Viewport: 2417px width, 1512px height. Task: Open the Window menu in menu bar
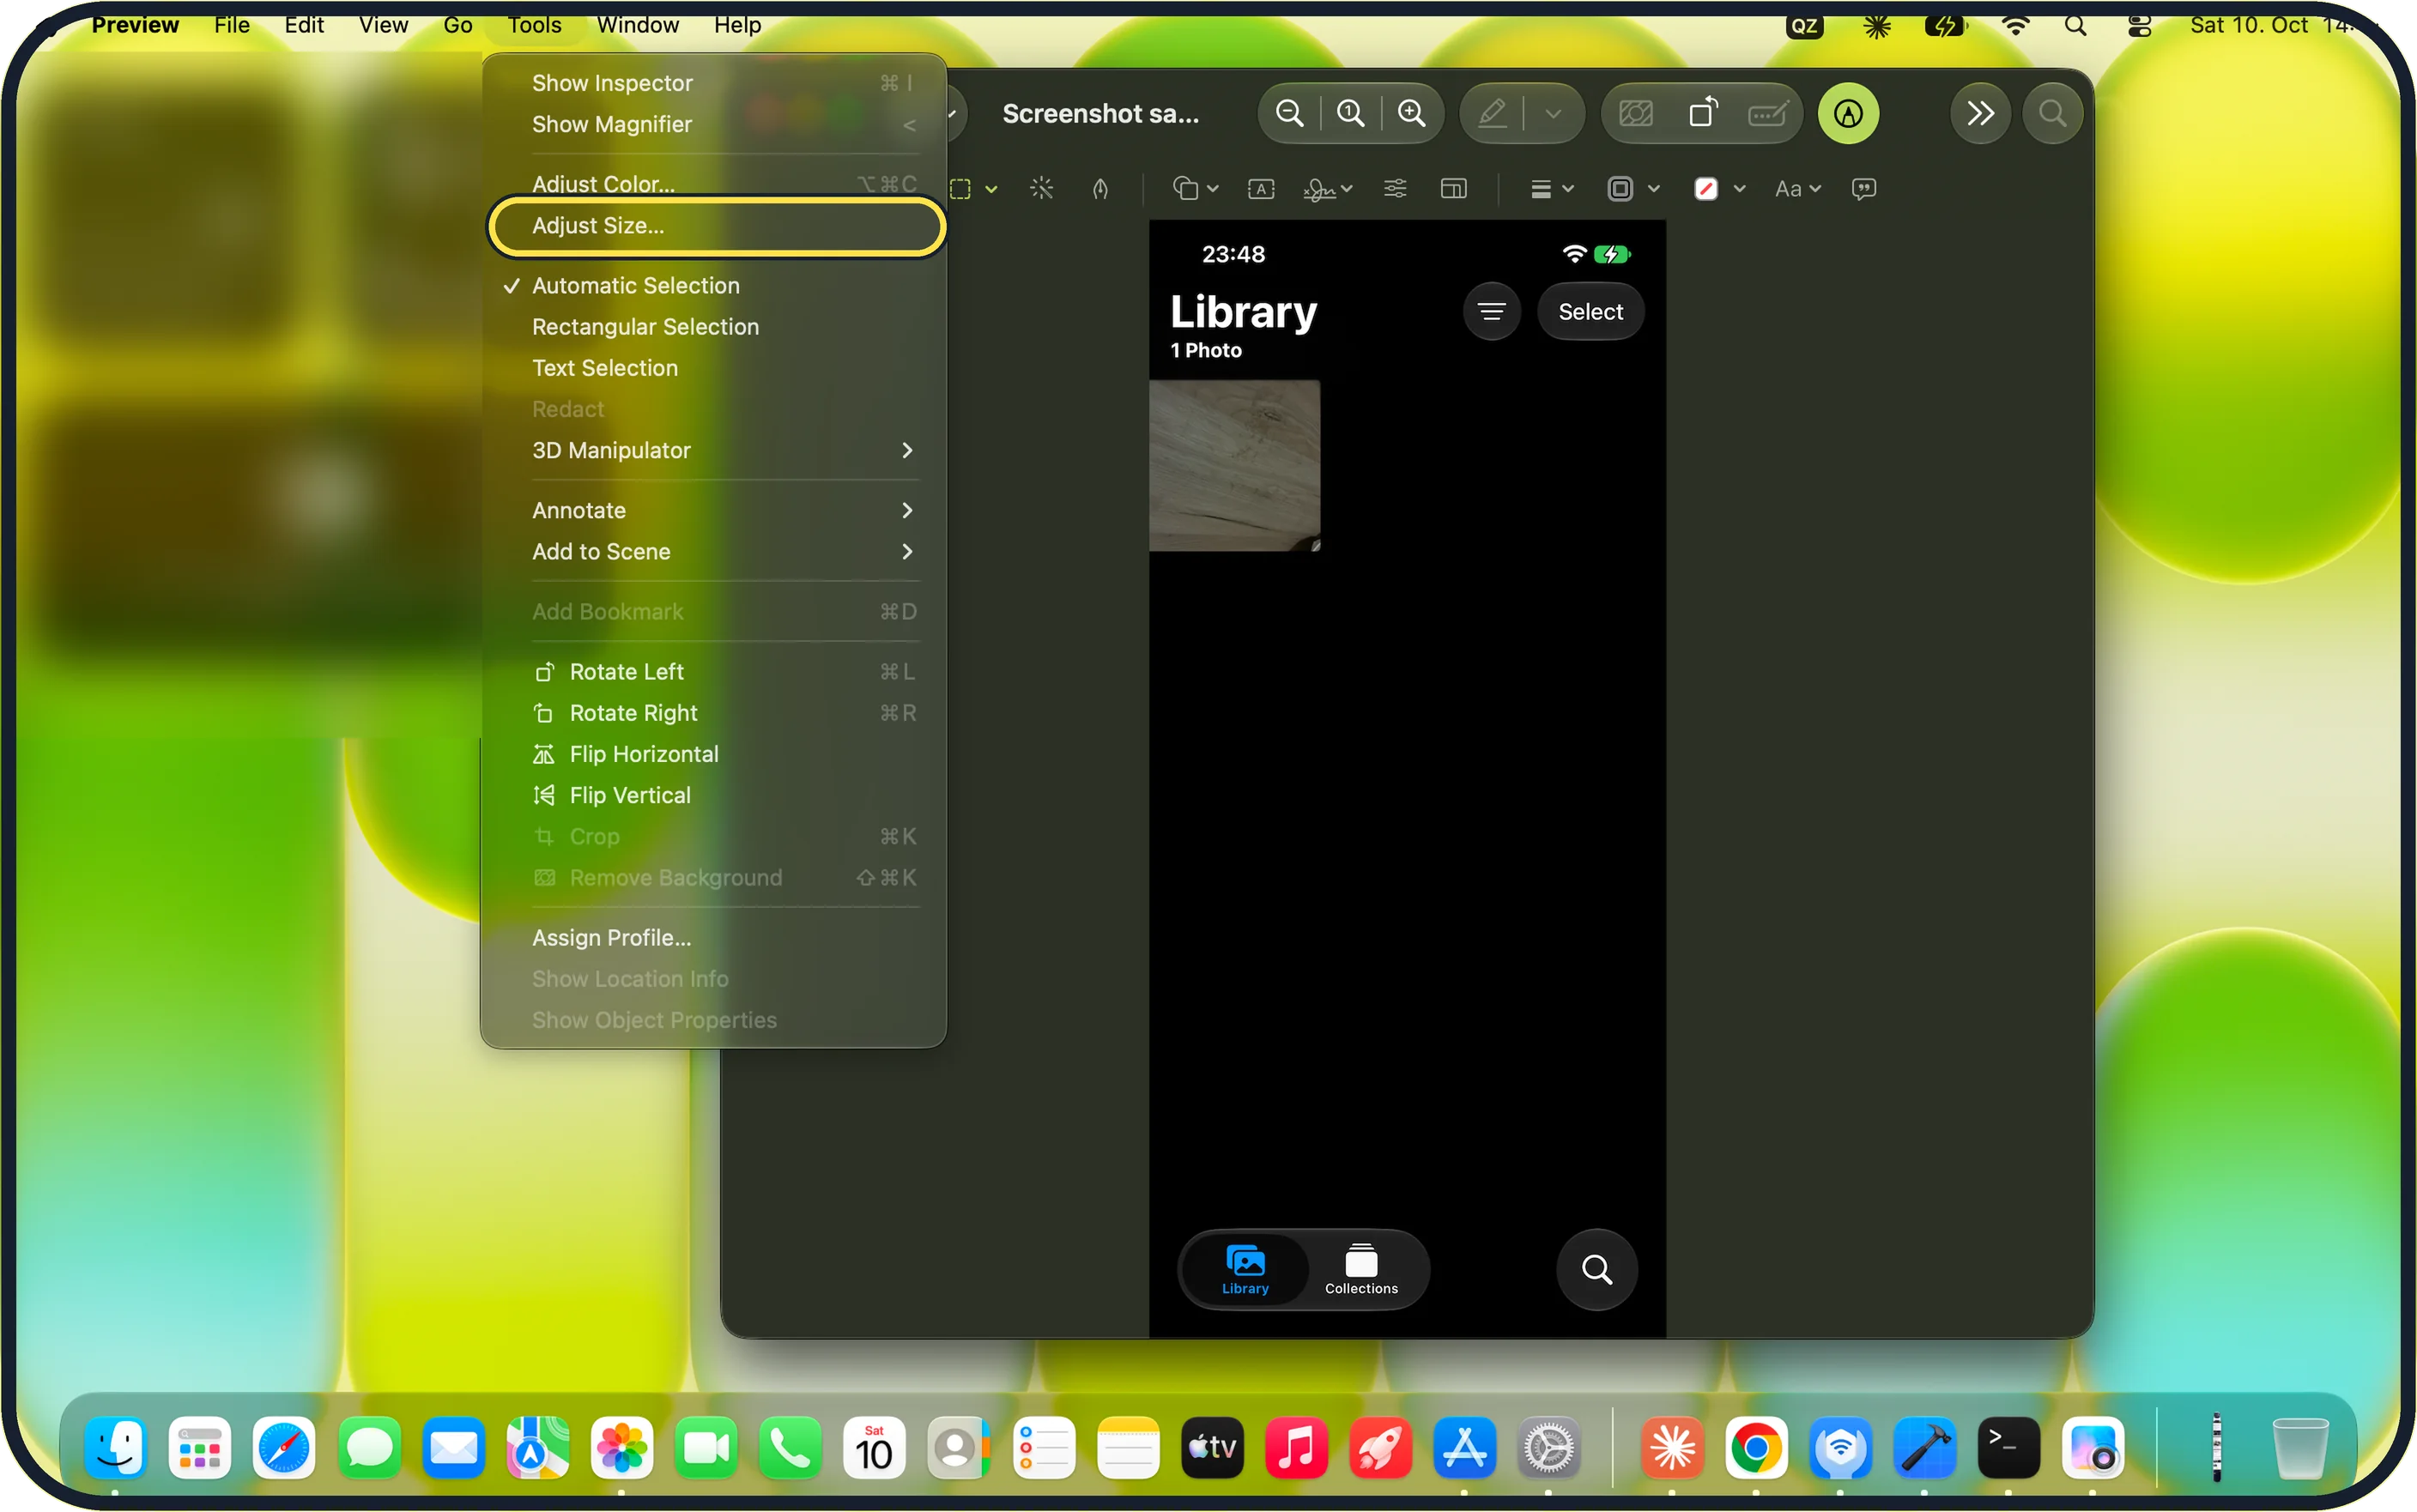(x=637, y=25)
